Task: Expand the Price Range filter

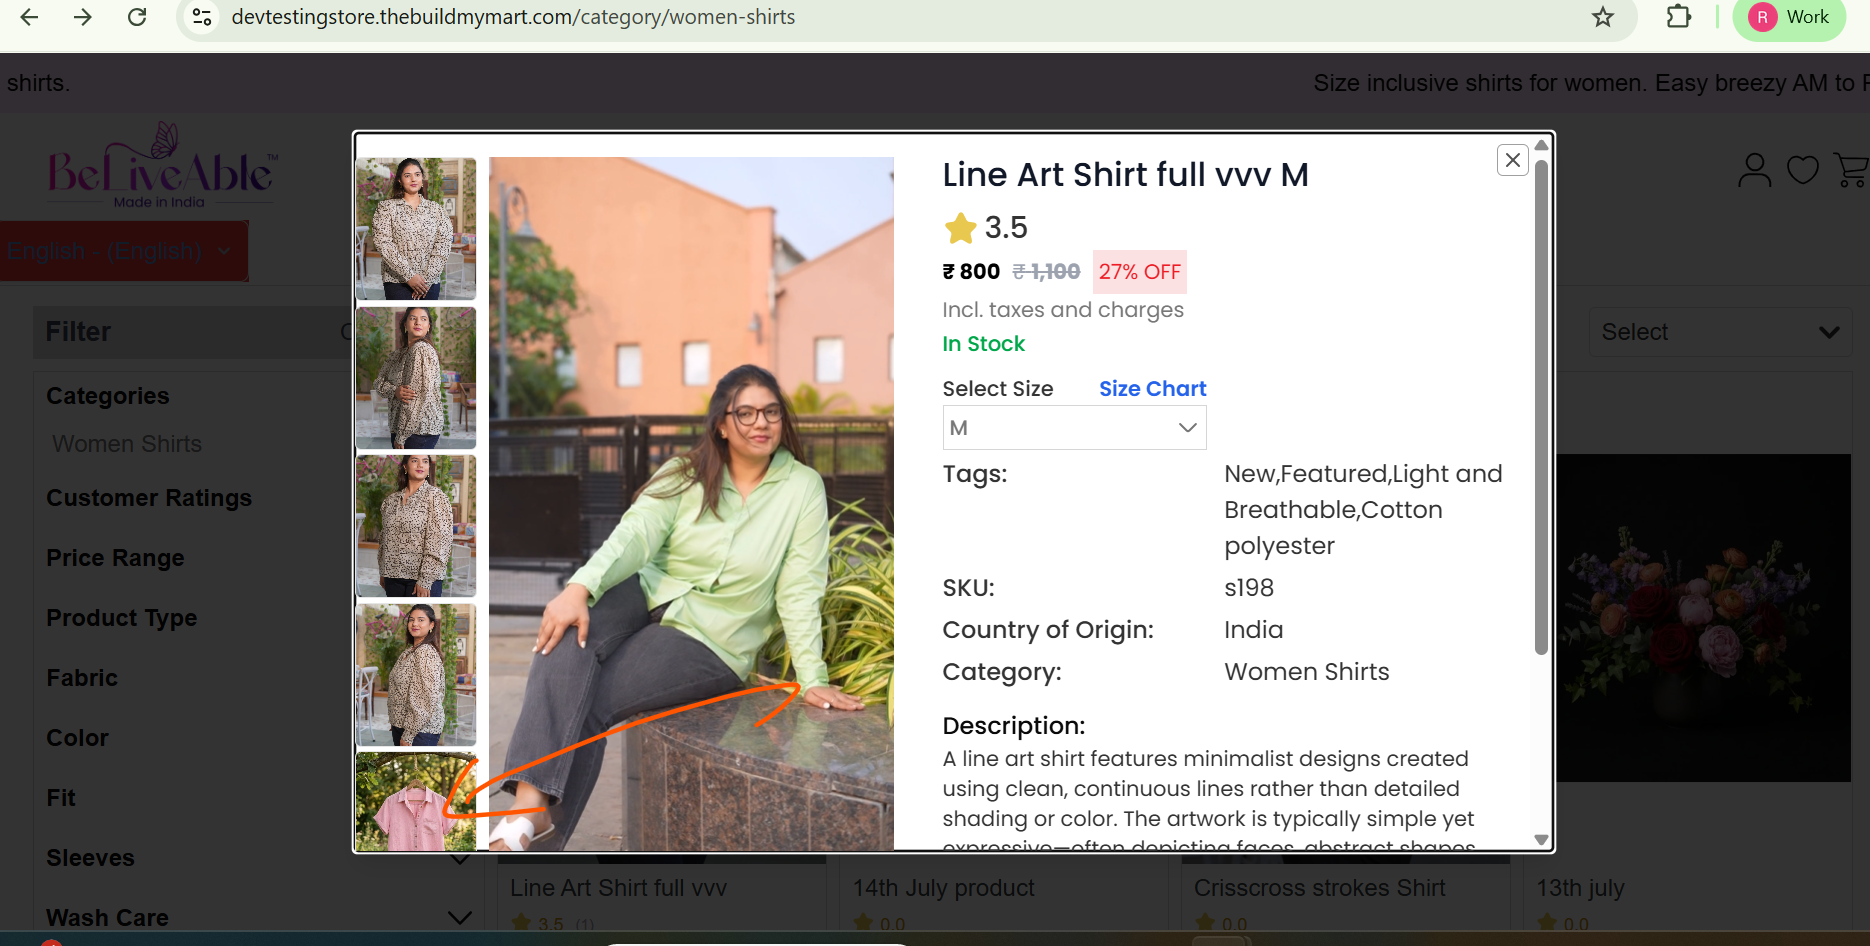Action: coord(115,558)
